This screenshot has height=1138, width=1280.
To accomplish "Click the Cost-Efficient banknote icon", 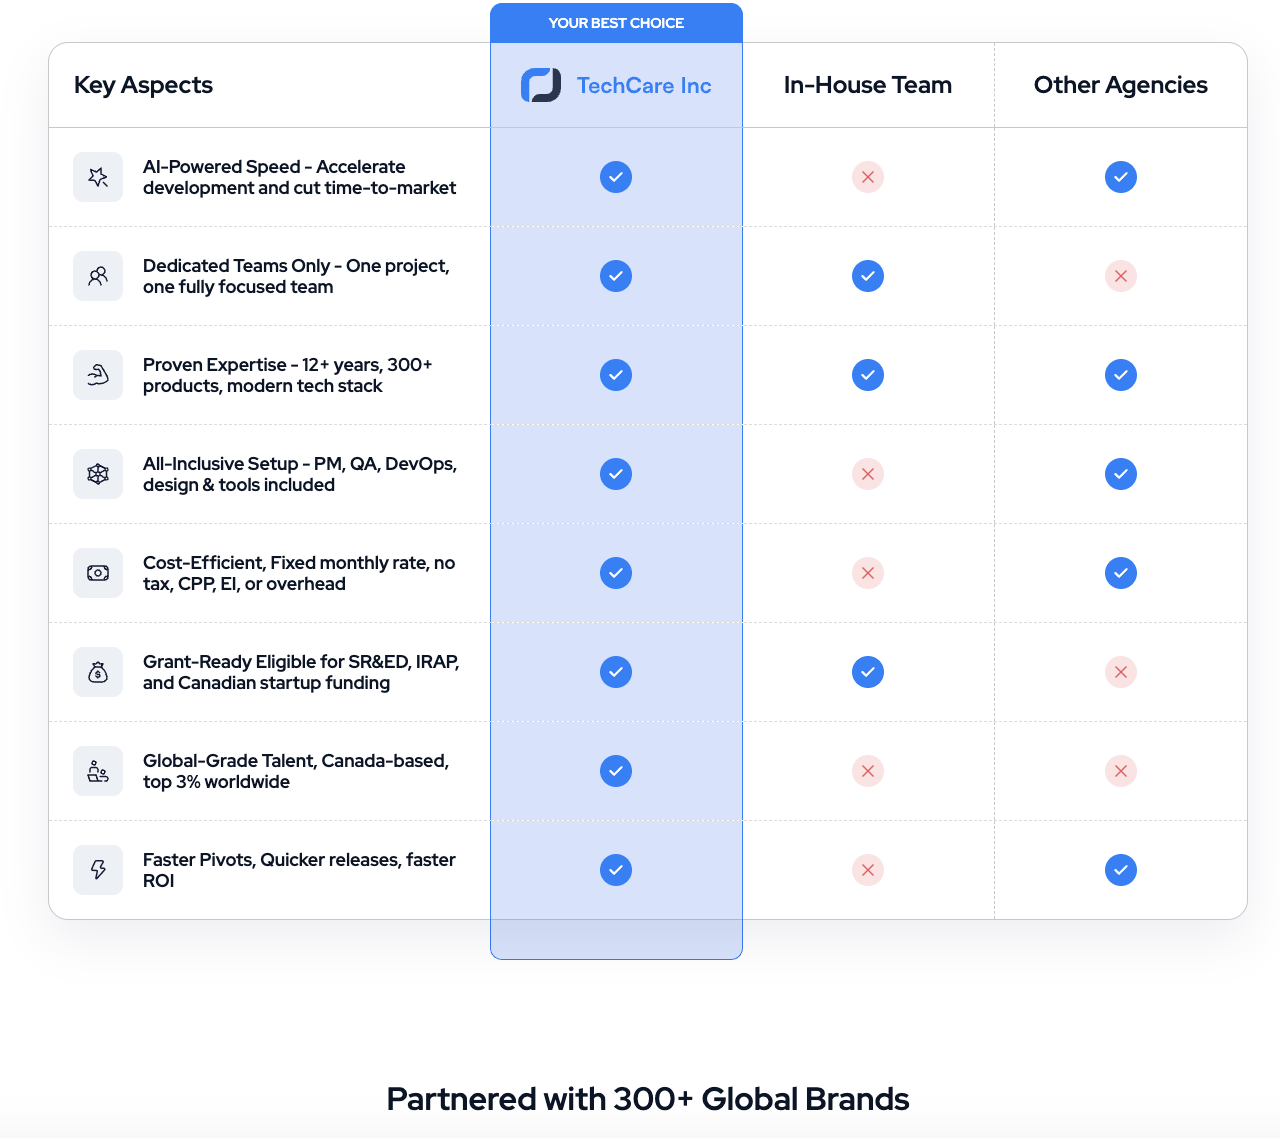I will click(x=98, y=573).
